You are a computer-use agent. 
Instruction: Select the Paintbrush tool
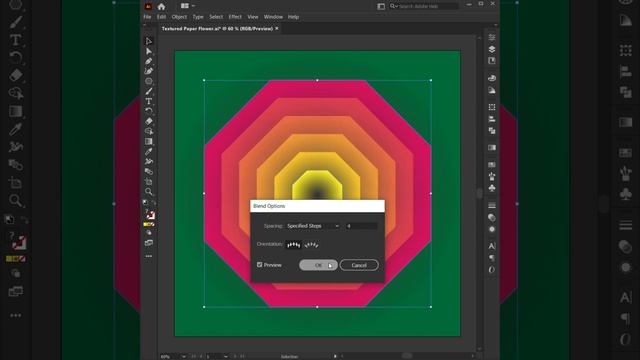[149, 91]
